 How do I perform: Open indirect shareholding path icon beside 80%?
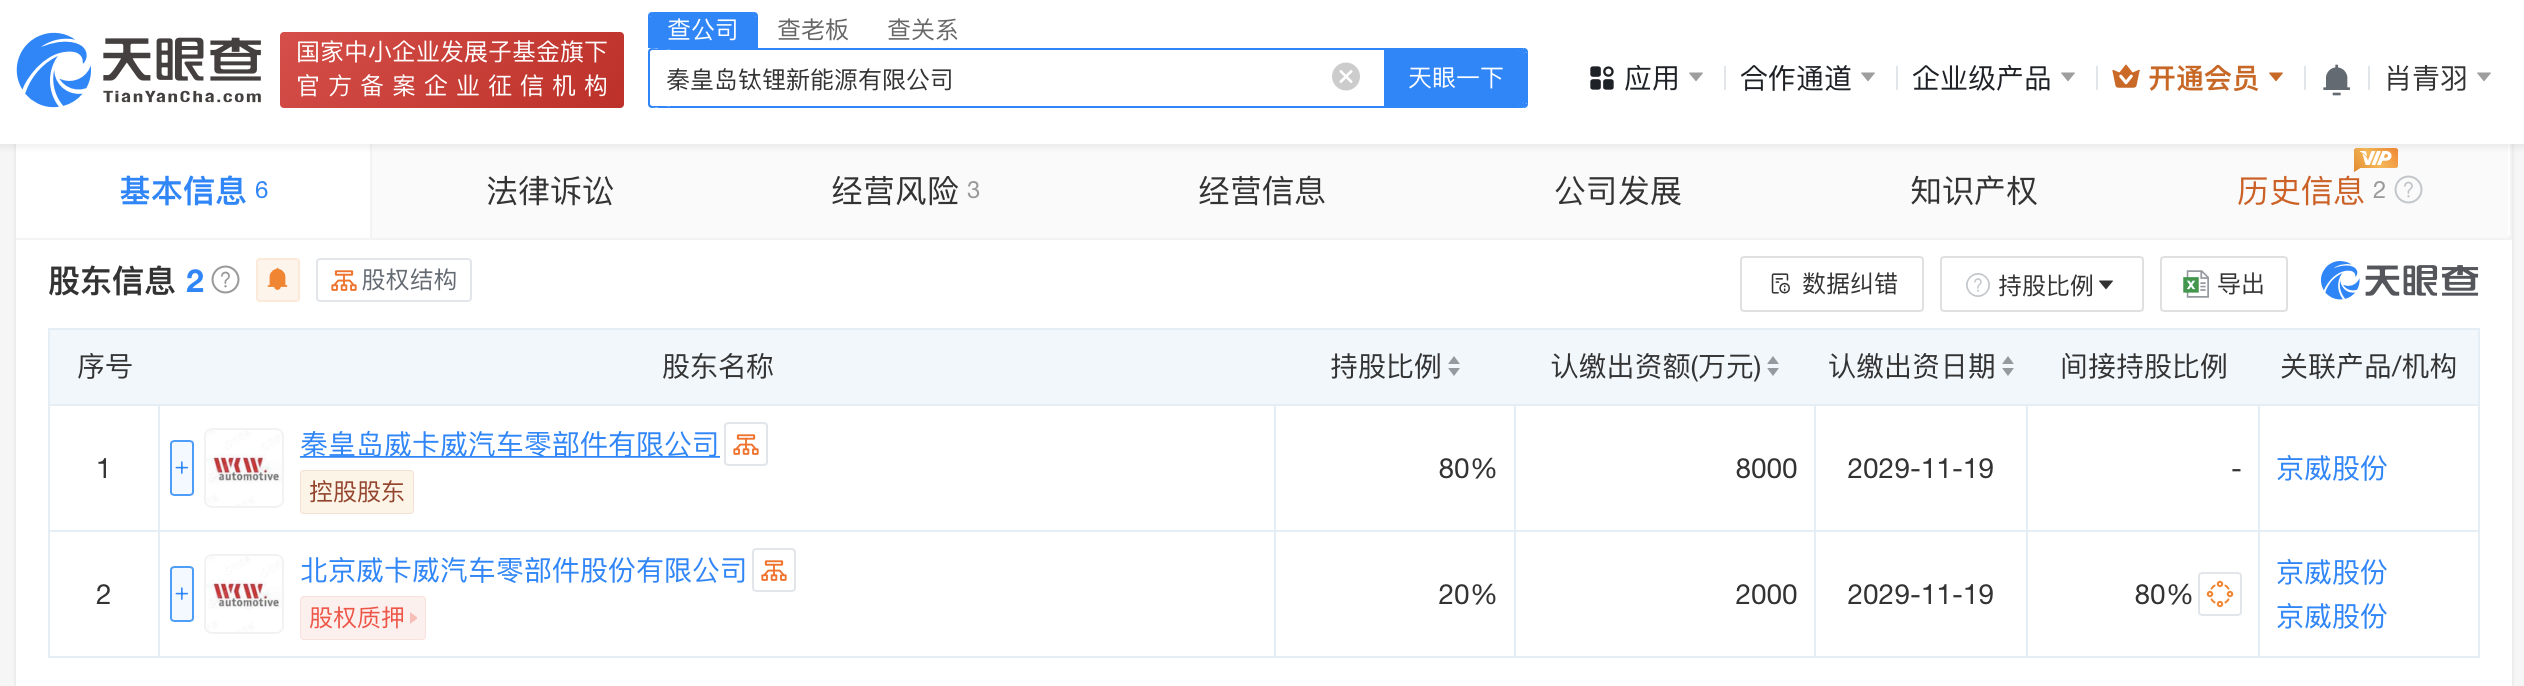(x=2220, y=594)
